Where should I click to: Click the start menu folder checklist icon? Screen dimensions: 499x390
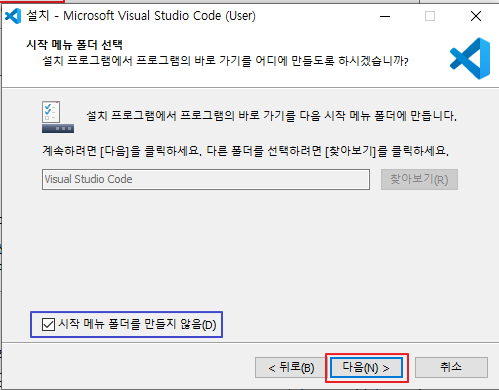point(58,117)
